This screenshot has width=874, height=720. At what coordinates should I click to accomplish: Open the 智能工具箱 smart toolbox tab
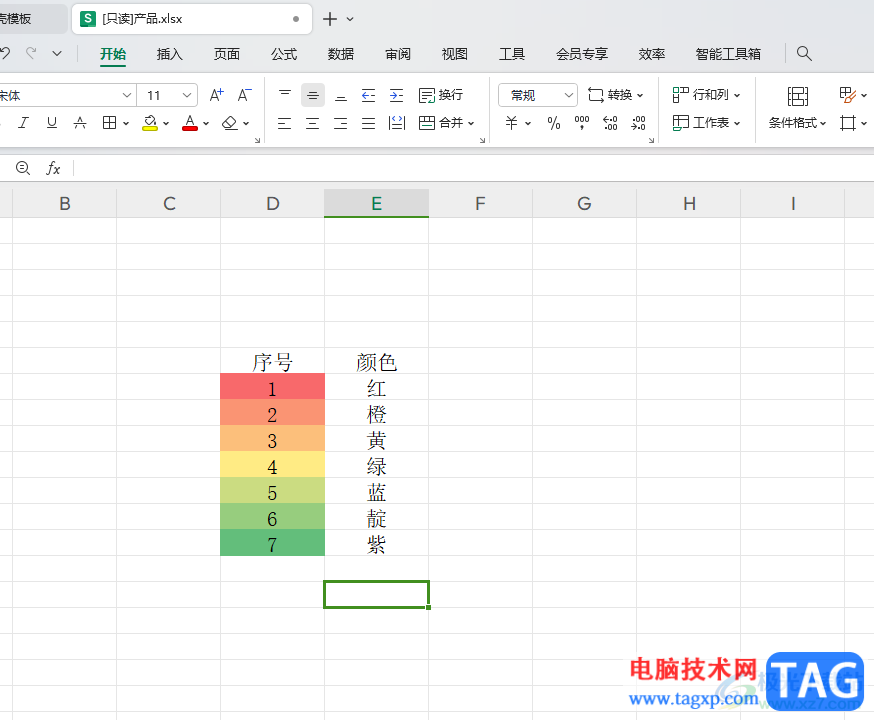728,54
